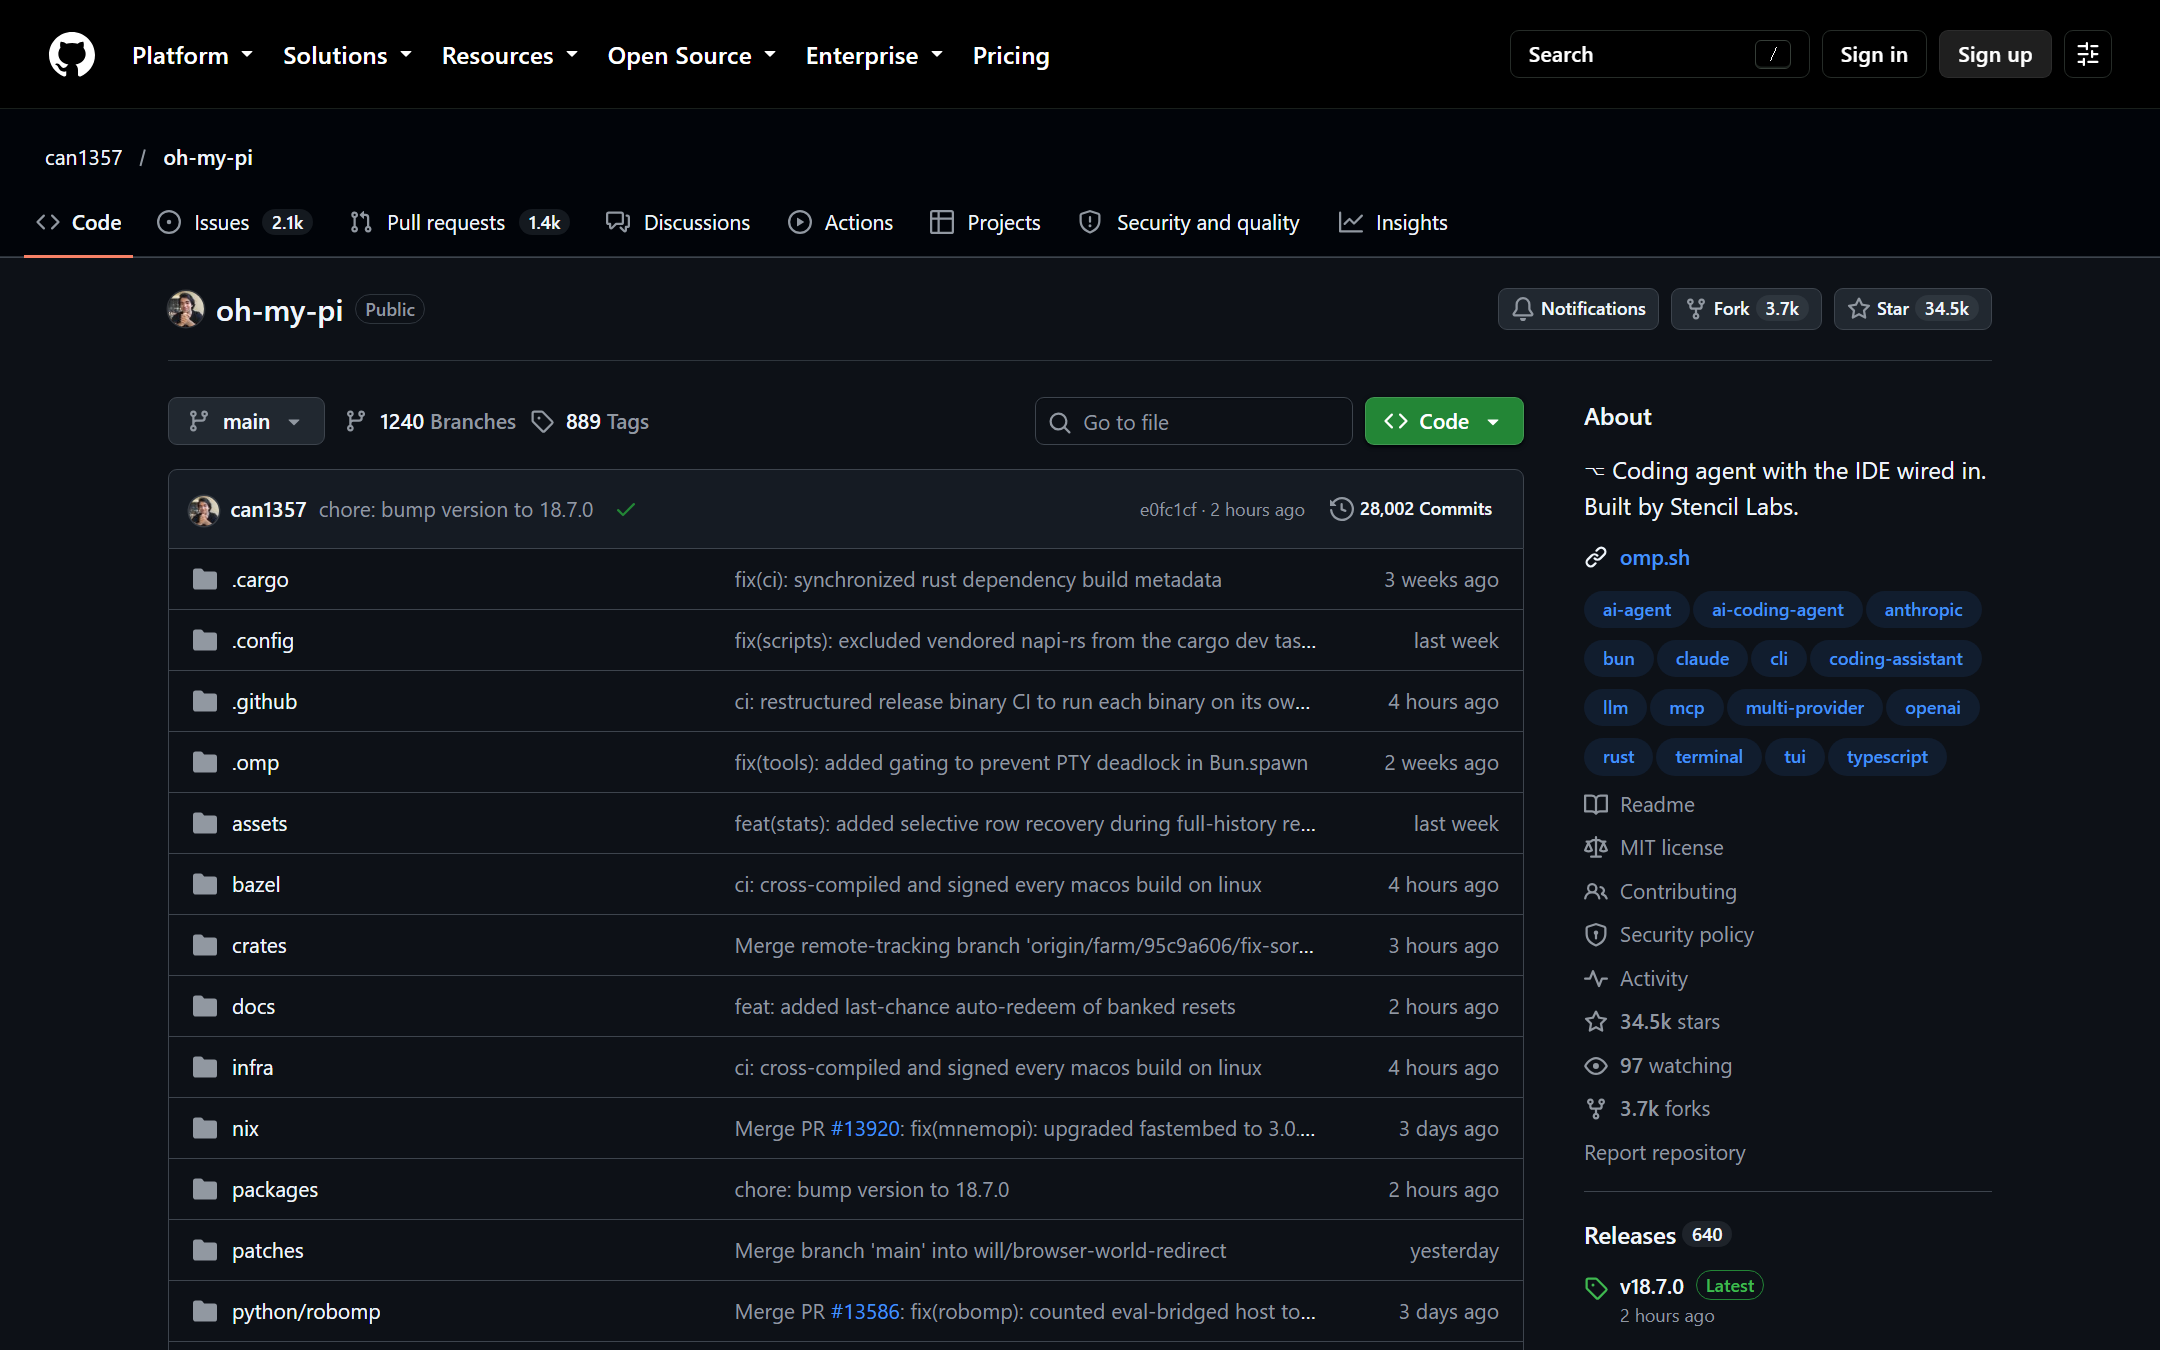Open the GitHub home logo
Image resolution: width=2160 pixels, height=1350 pixels.
click(x=72, y=54)
